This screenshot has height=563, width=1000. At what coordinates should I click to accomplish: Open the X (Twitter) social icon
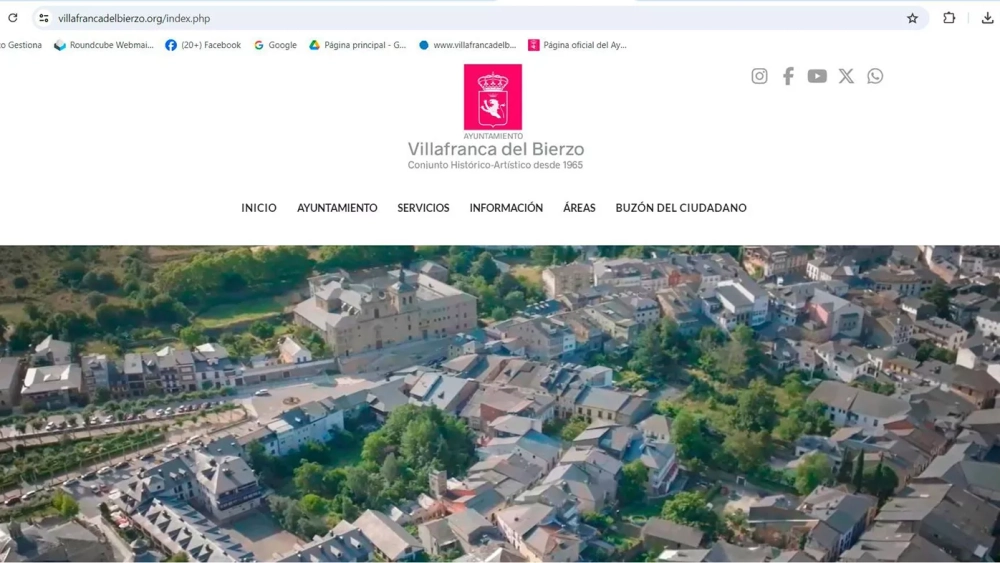(x=846, y=76)
